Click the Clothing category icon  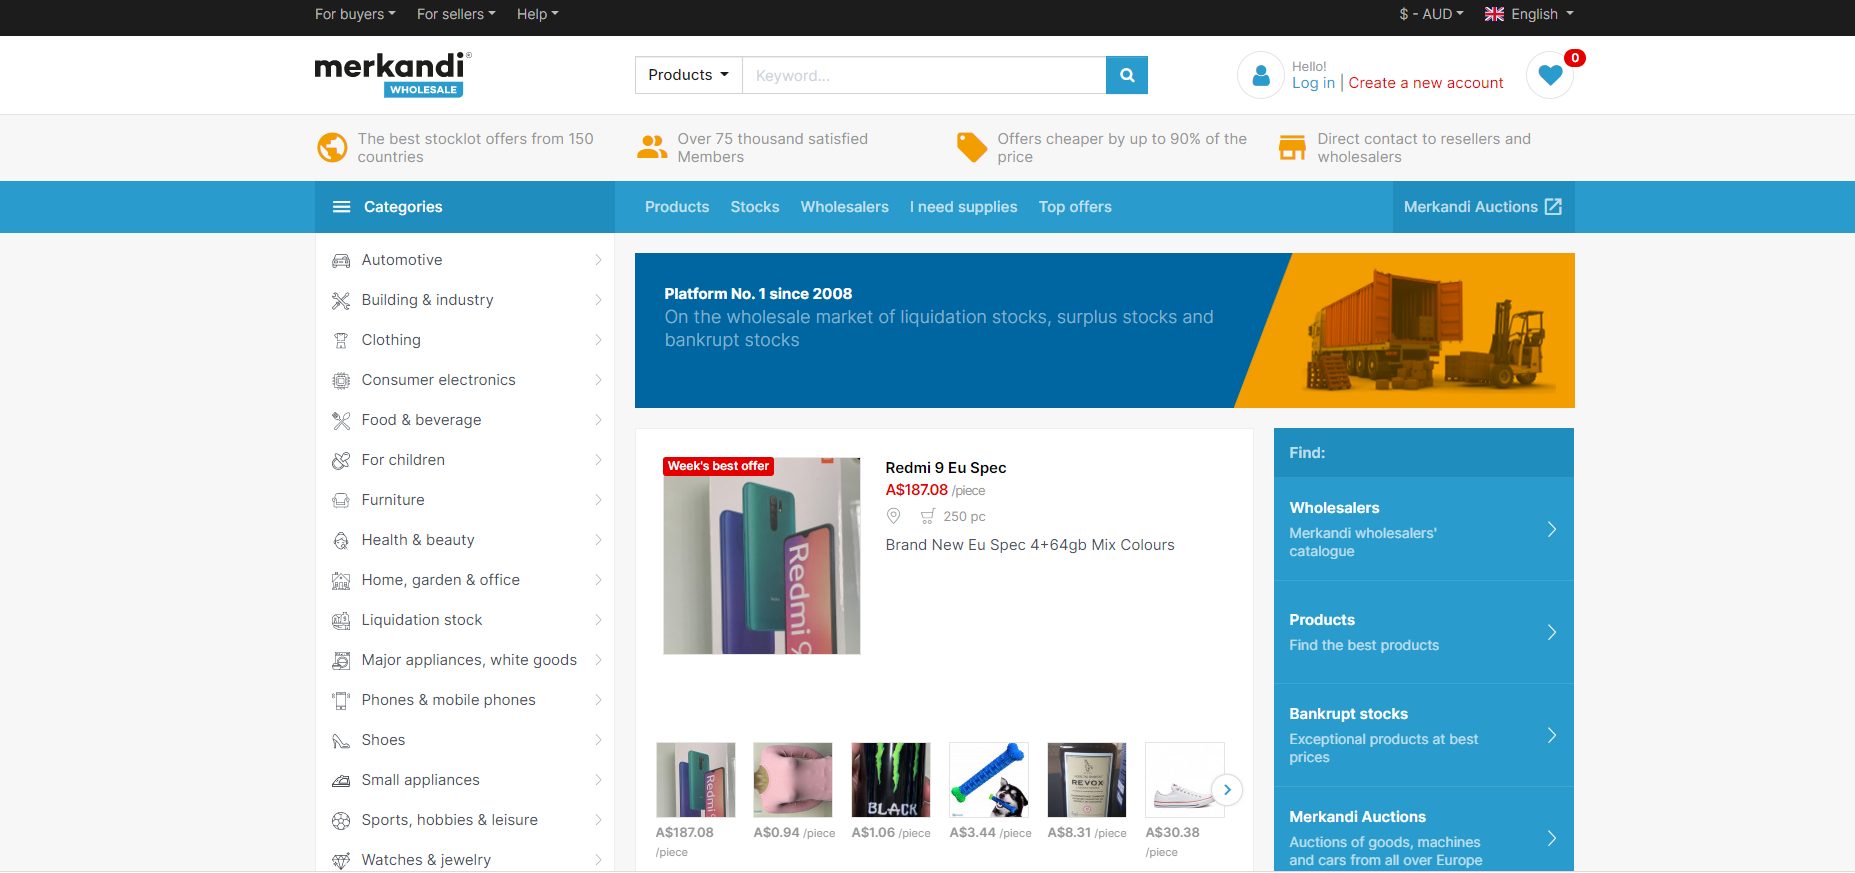(x=341, y=340)
